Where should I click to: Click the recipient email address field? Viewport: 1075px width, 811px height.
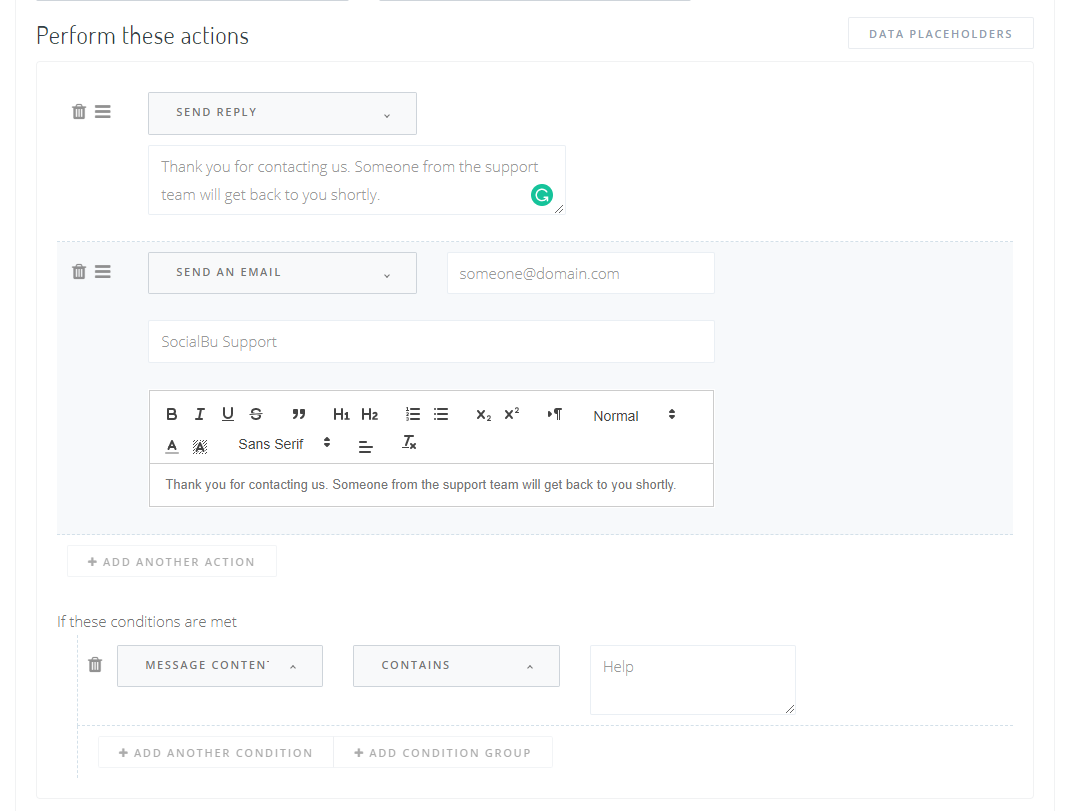pyautogui.click(x=580, y=273)
